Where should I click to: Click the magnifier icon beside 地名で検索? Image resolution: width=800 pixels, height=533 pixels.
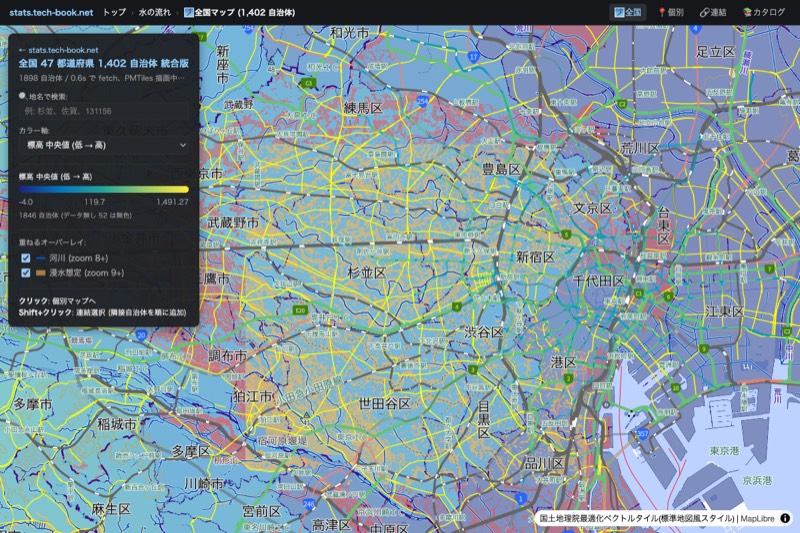pos(22,96)
